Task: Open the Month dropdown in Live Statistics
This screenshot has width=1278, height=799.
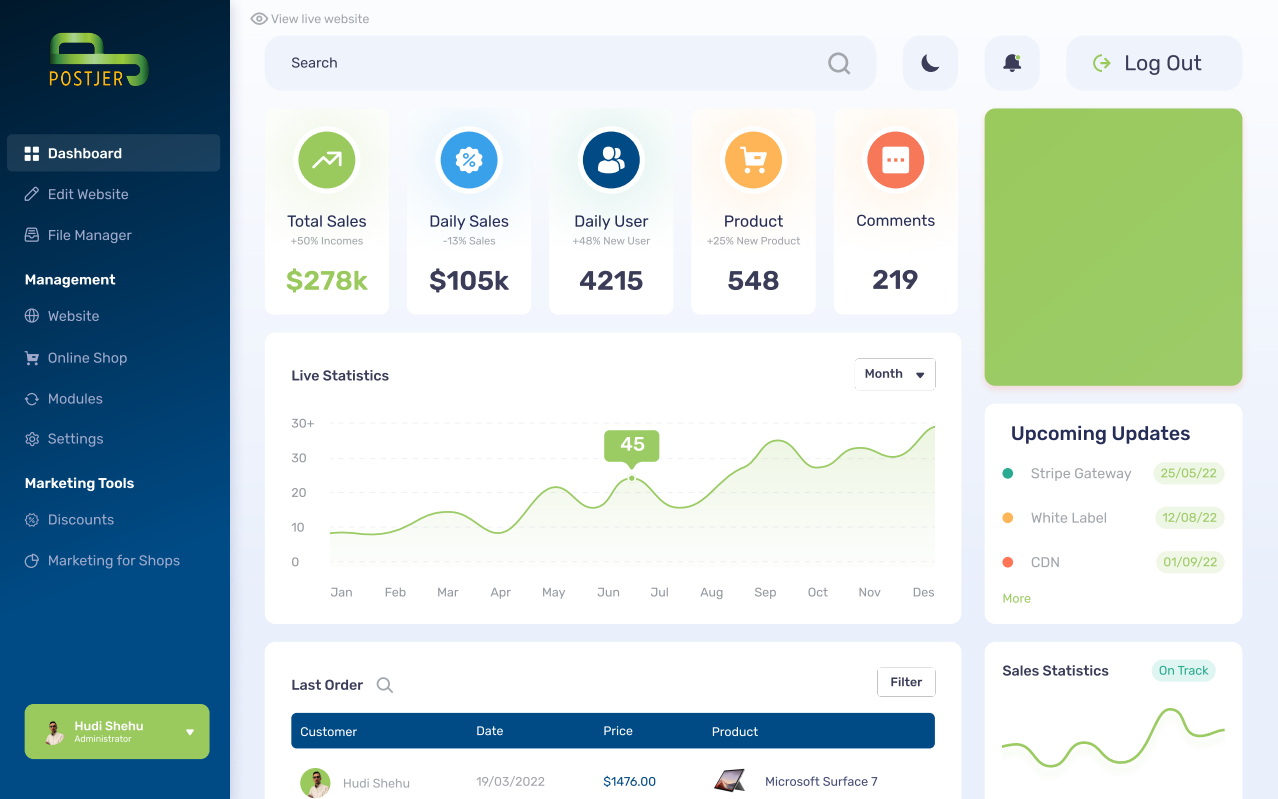Action: pyautogui.click(x=895, y=374)
